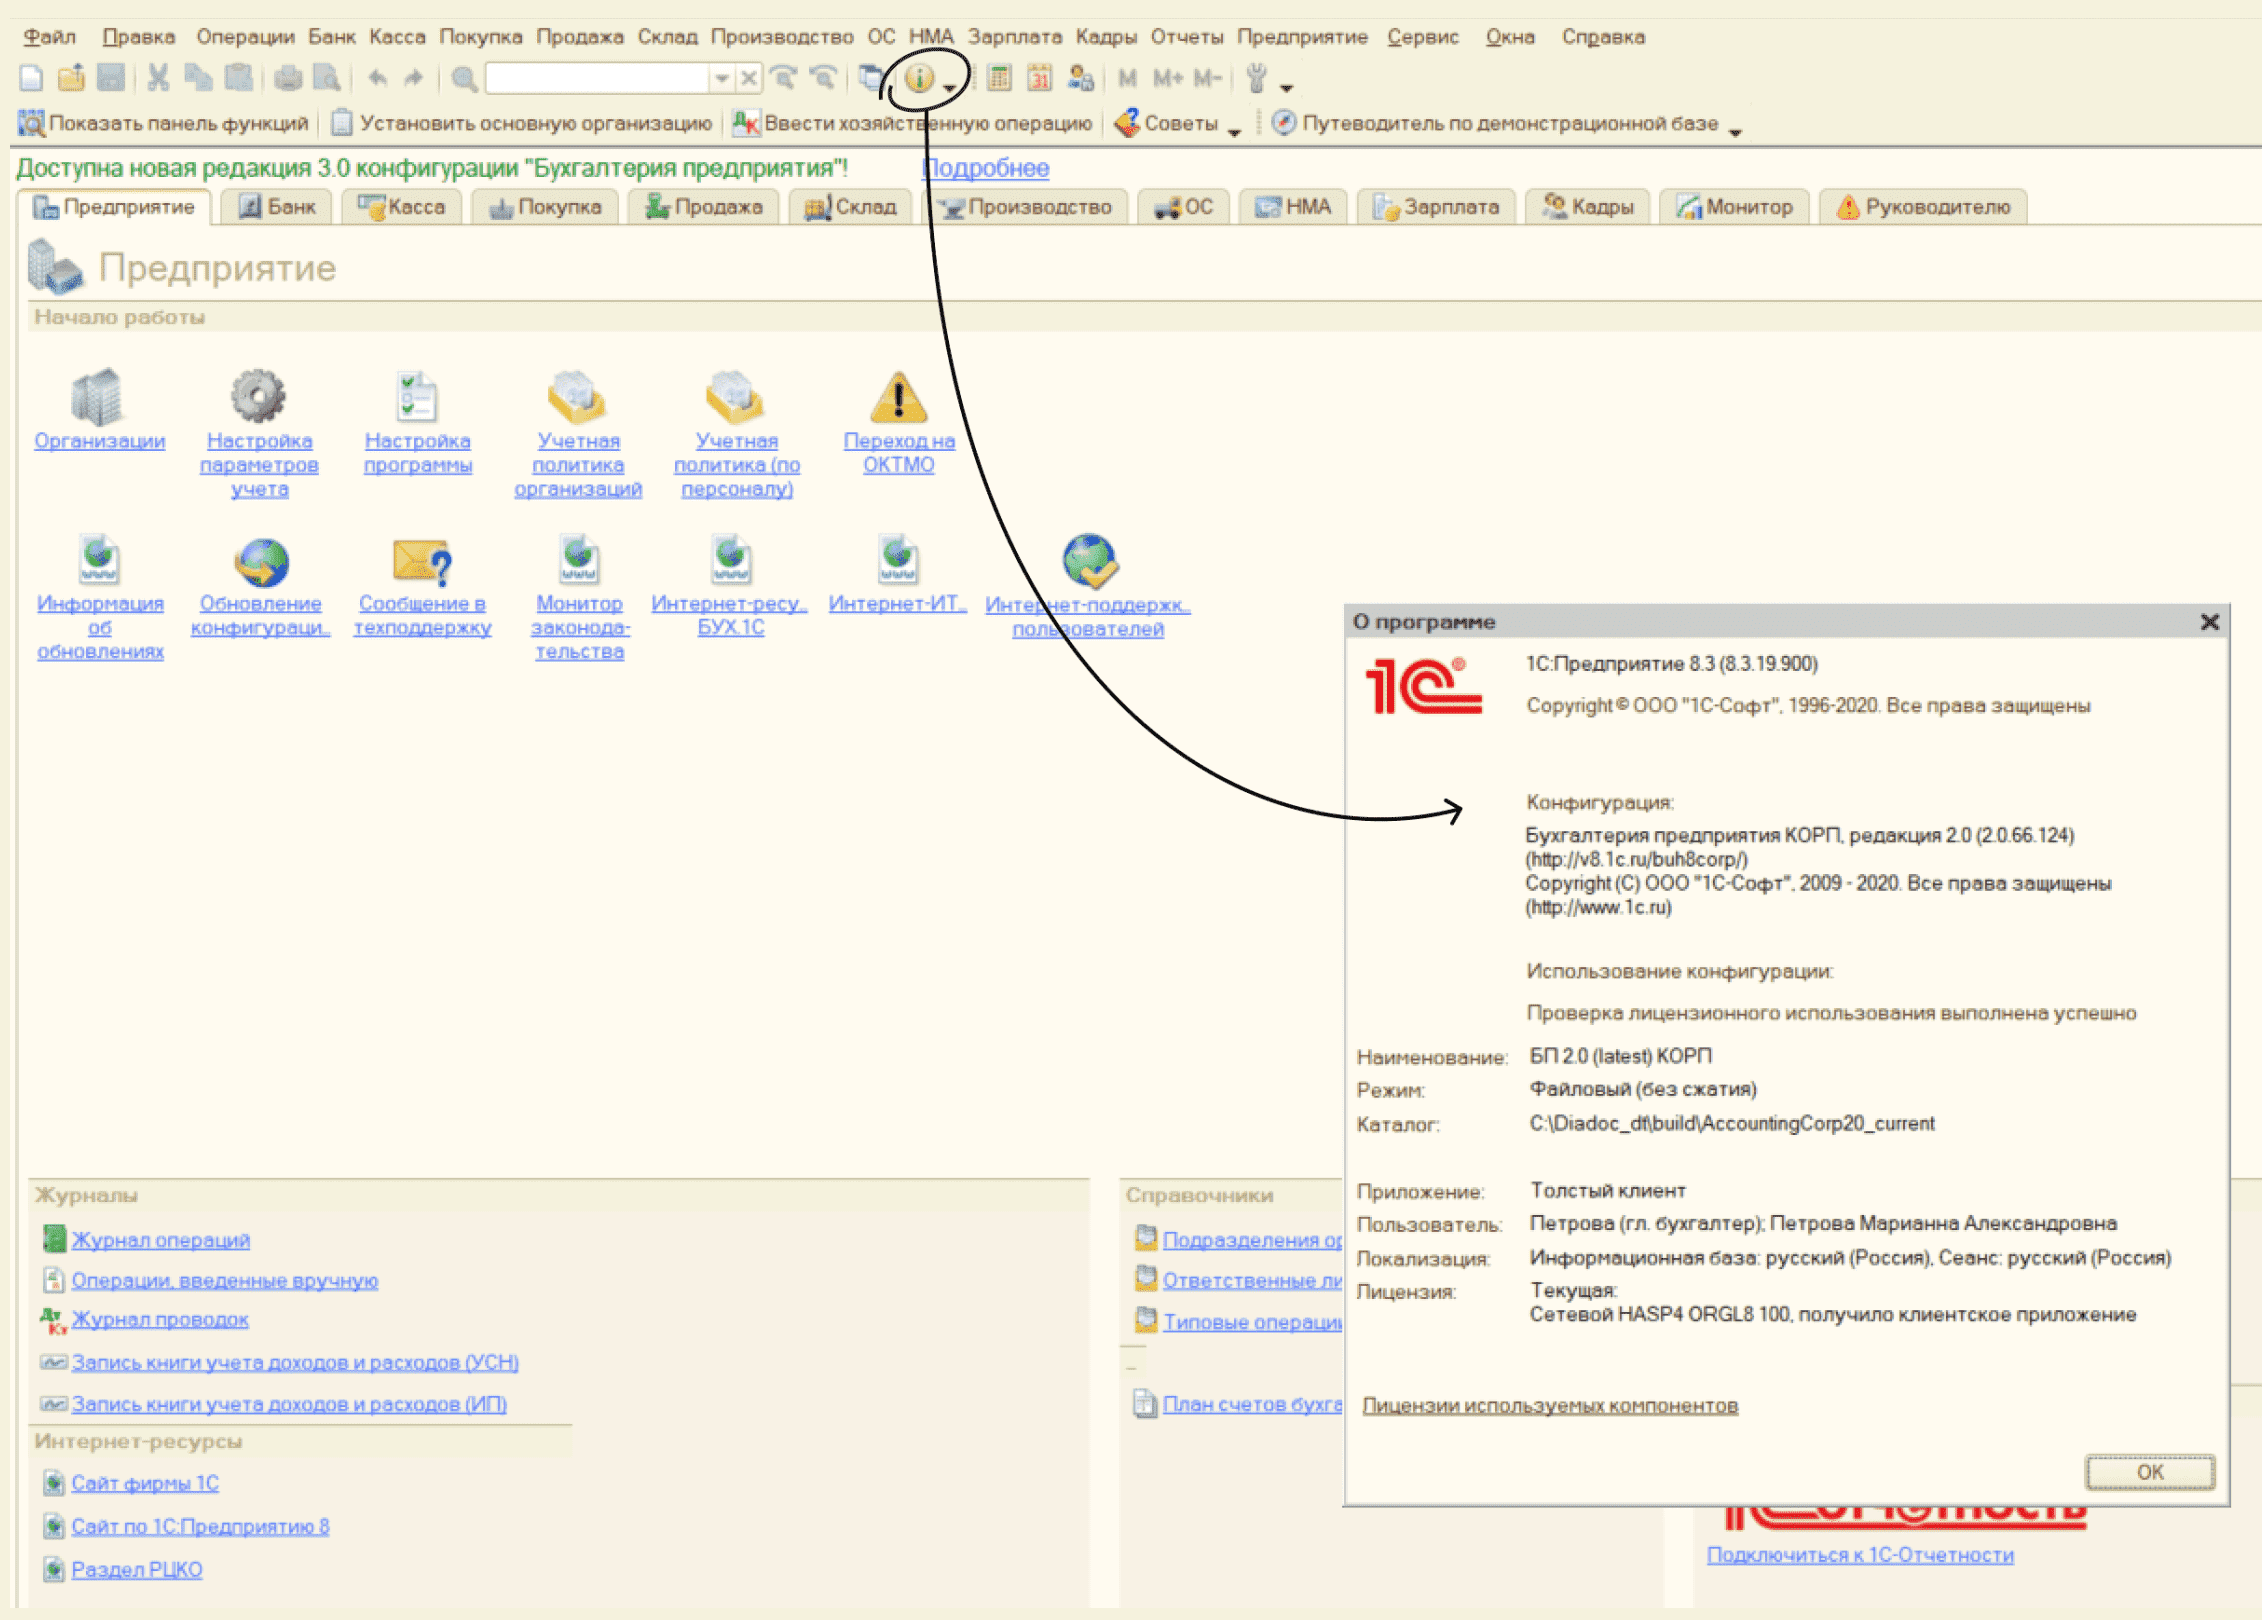
Task: Expand the search field dropdown arrow
Action: (721, 78)
